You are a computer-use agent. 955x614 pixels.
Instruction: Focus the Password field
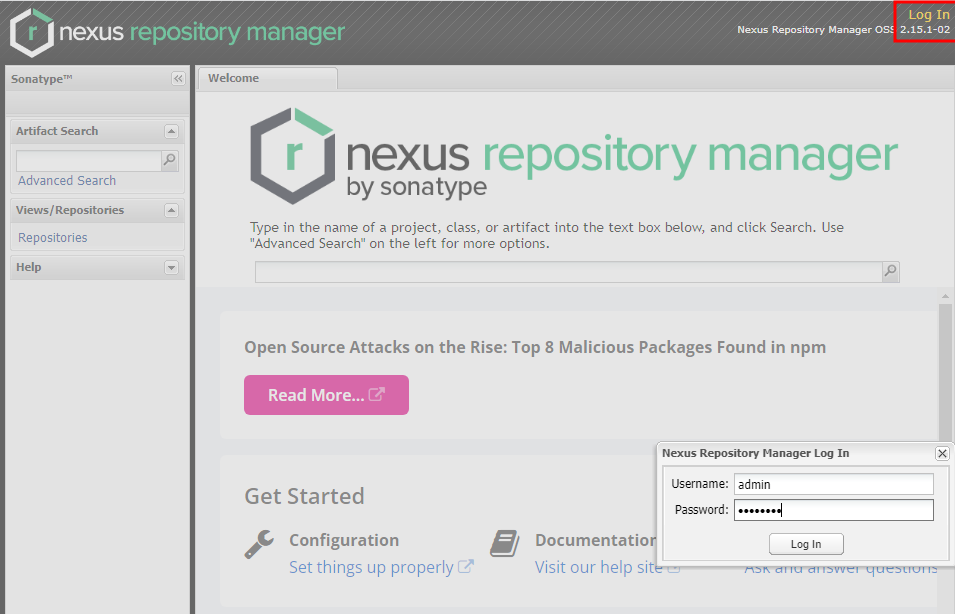(833, 510)
